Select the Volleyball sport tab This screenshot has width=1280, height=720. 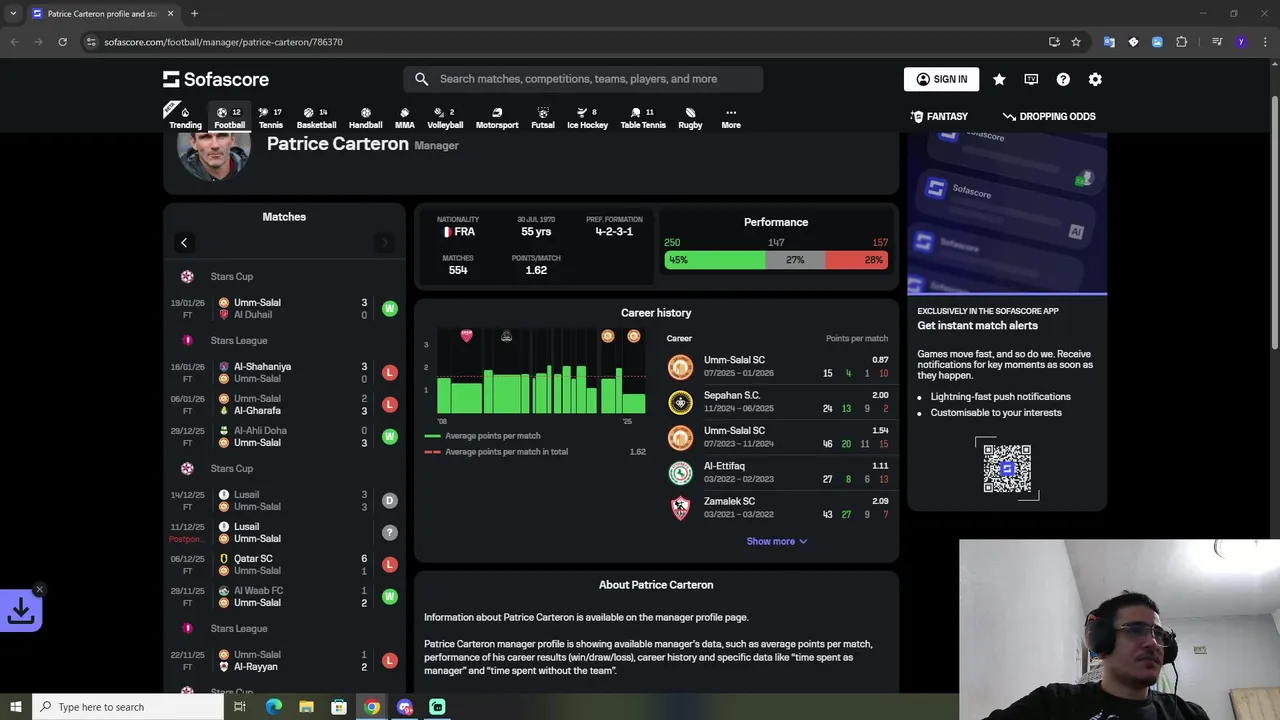coord(445,117)
